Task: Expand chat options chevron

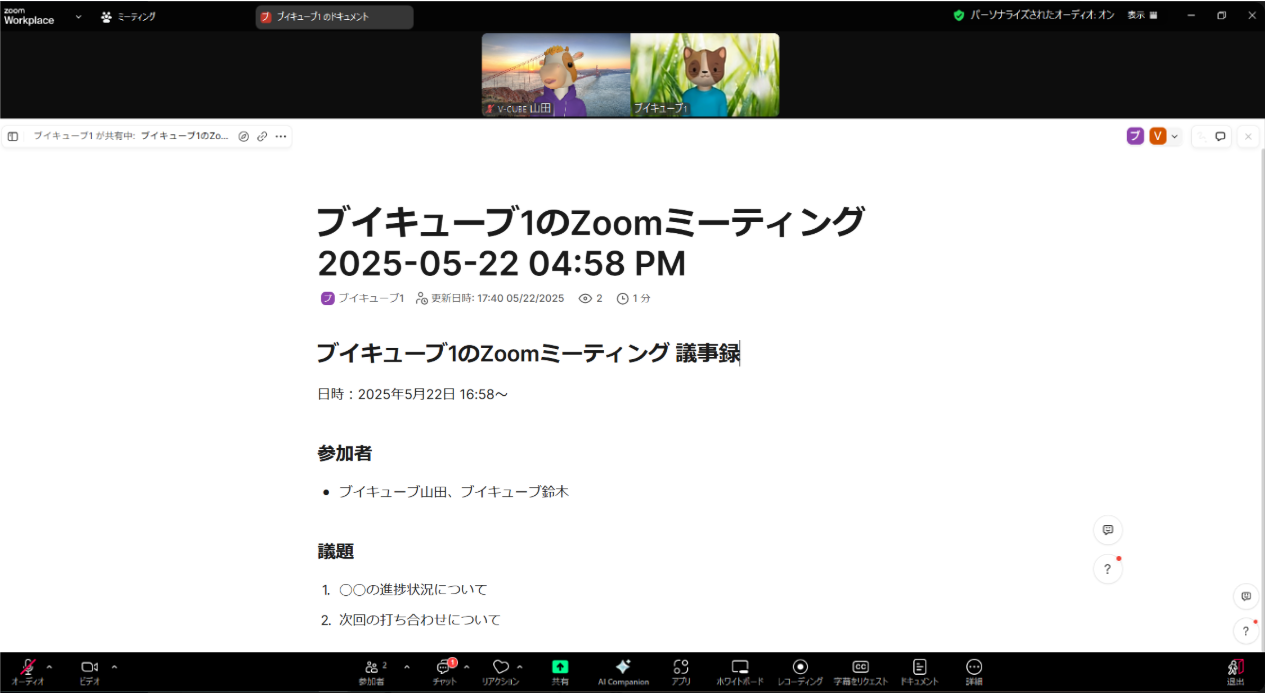Action: pos(466,666)
